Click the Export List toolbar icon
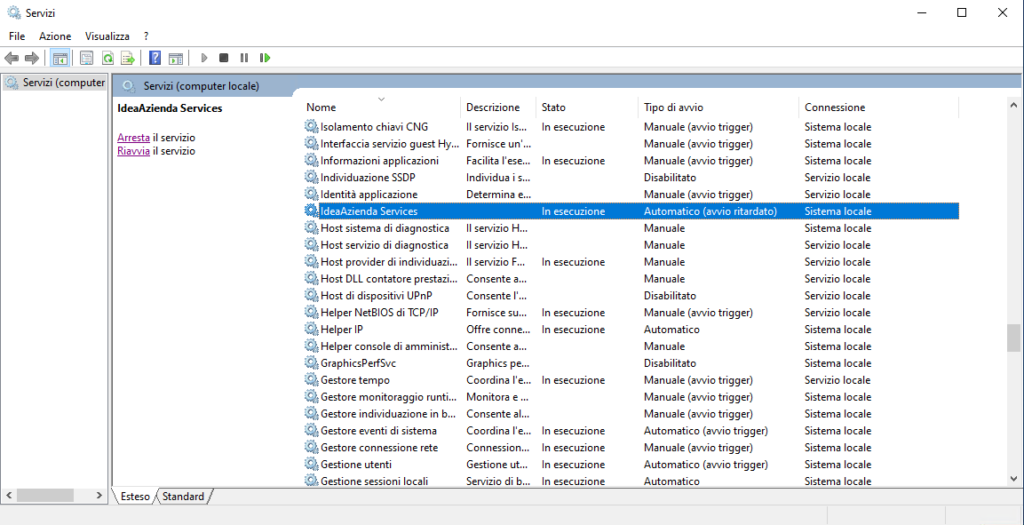Viewport: 1024px width, 525px height. pos(128,58)
